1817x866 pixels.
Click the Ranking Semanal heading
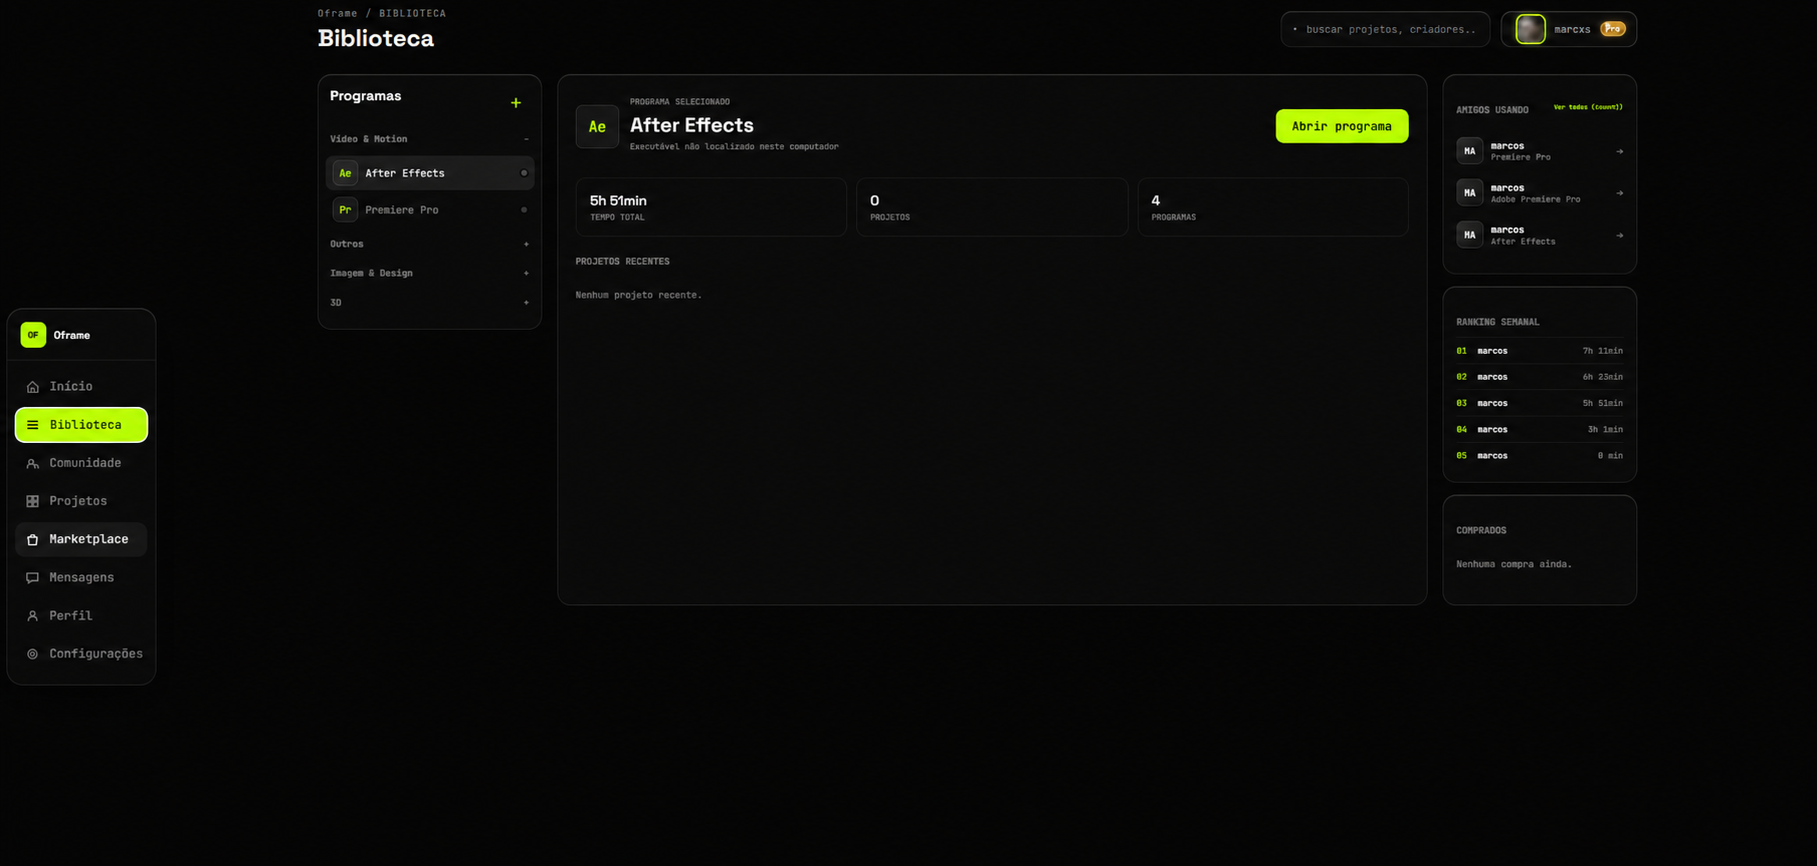click(x=1497, y=322)
